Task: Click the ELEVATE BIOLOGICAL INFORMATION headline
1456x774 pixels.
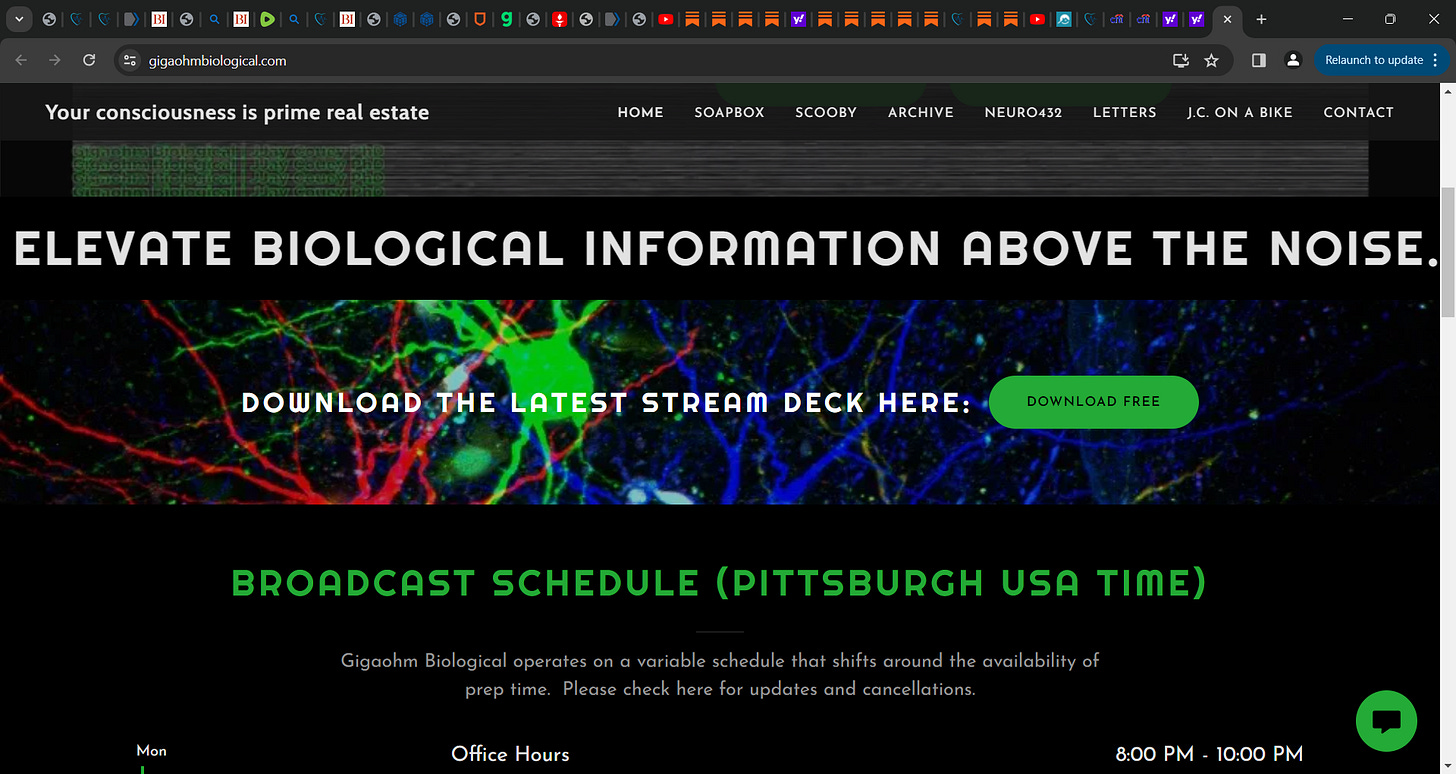Action: pos(727,248)
